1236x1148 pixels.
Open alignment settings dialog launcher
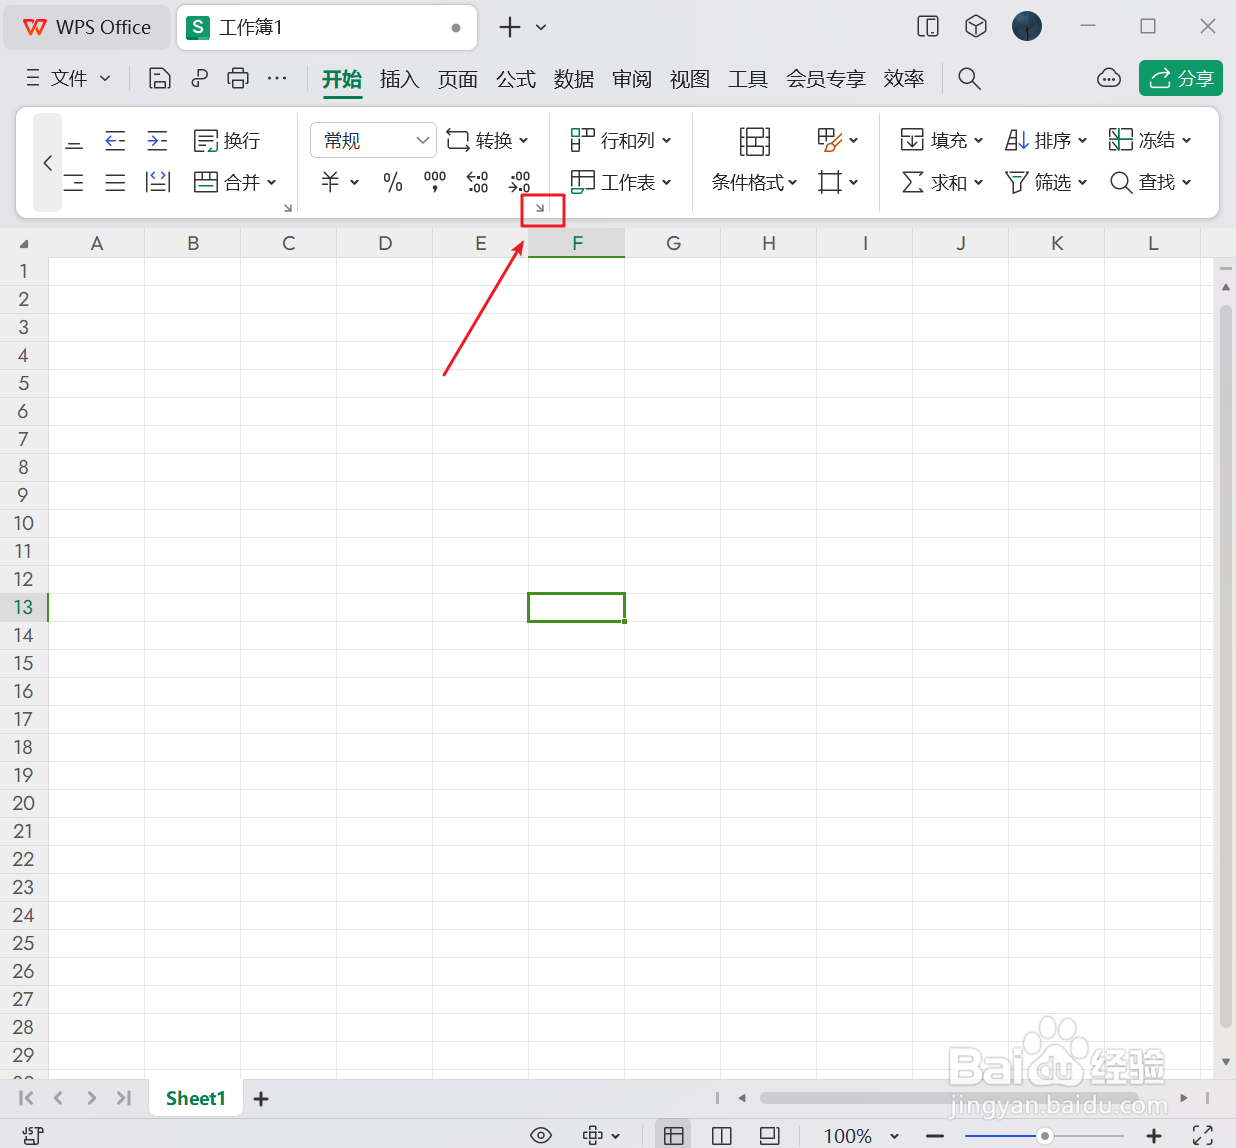[x=288, y=208]
